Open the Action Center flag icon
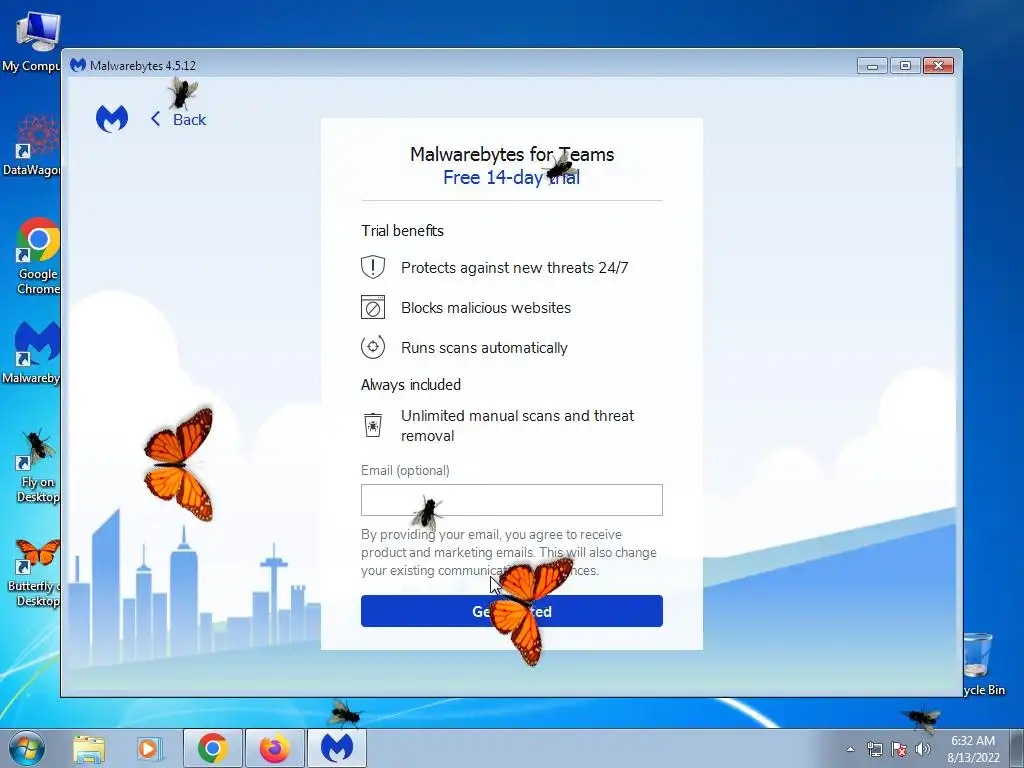The width and height of the screenshot is (1024, 768). tap(899, 749)
